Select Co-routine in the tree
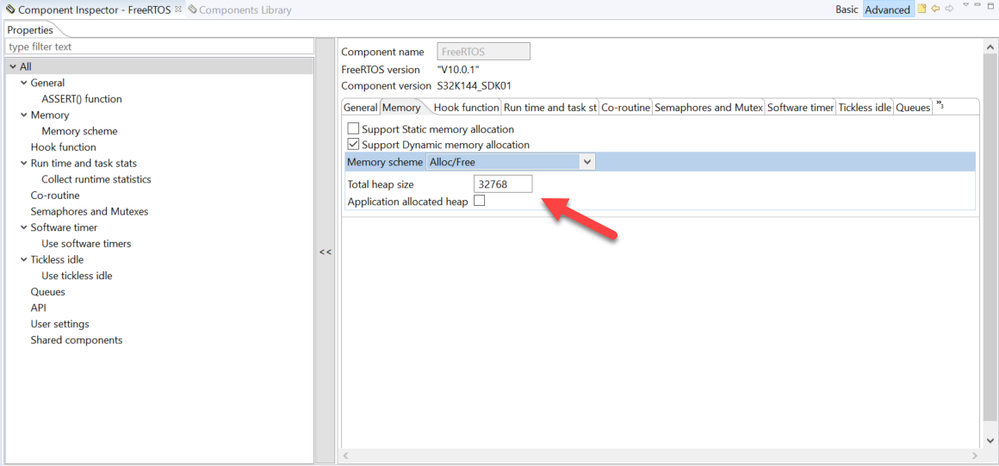The image size is (999, 466). [x=55, y=195]
